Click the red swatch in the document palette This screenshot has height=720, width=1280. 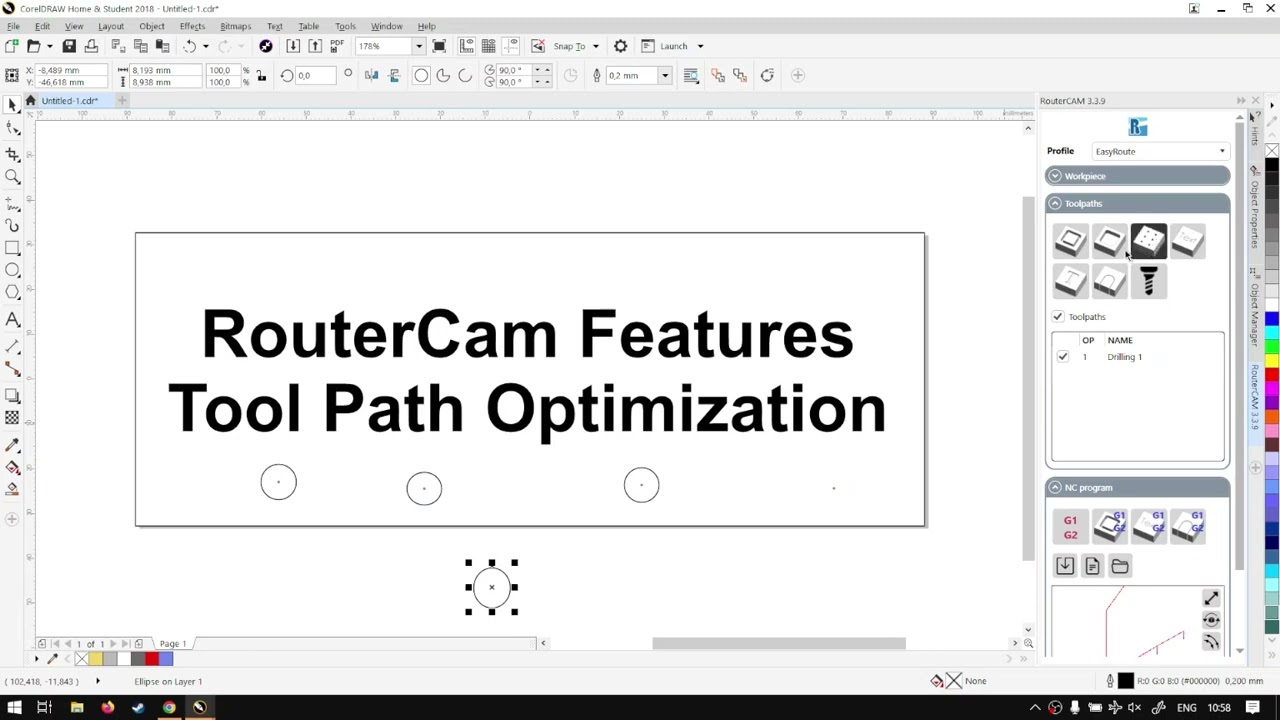coord(152,658)
